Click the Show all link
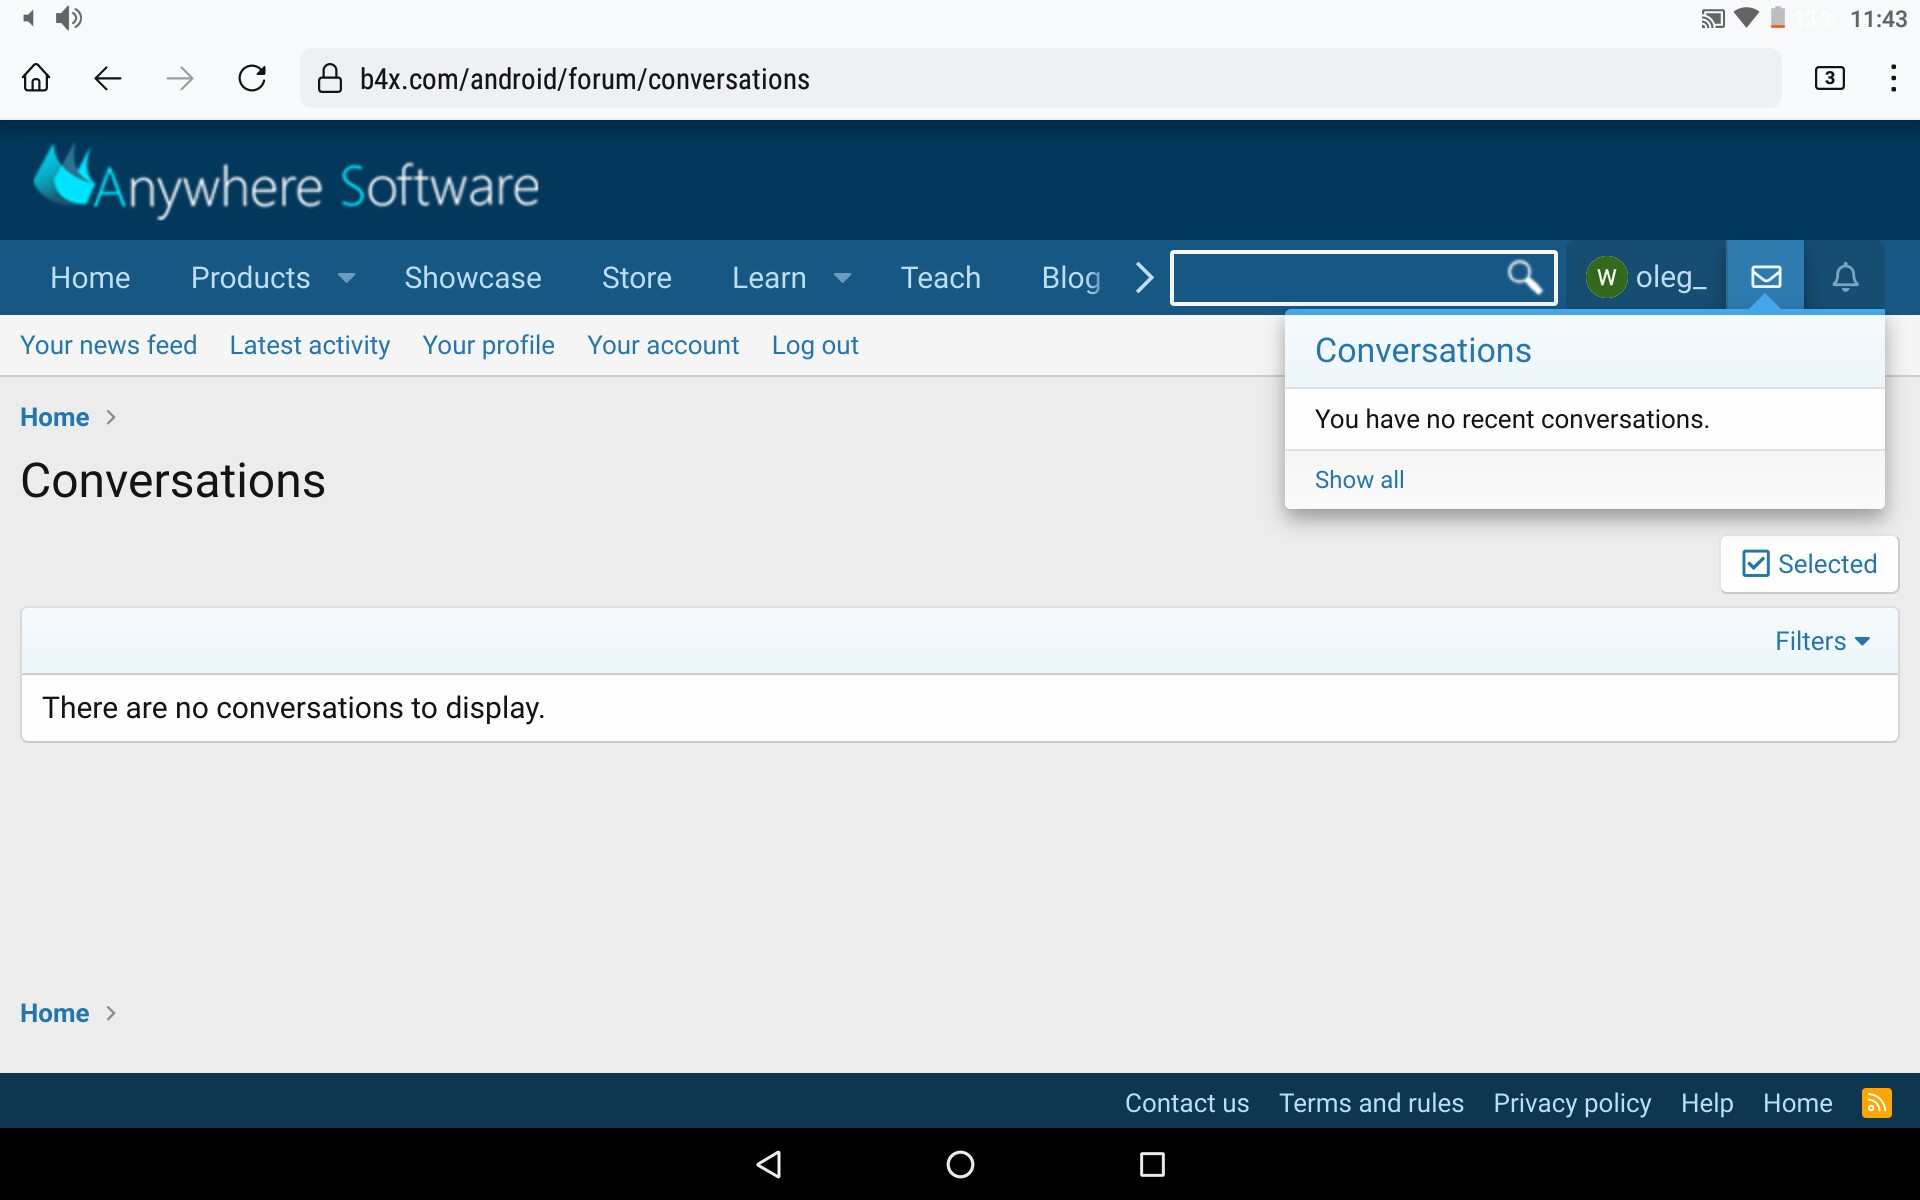The width and height of the screenshot is (1920, 1200). click(1358, 479)
